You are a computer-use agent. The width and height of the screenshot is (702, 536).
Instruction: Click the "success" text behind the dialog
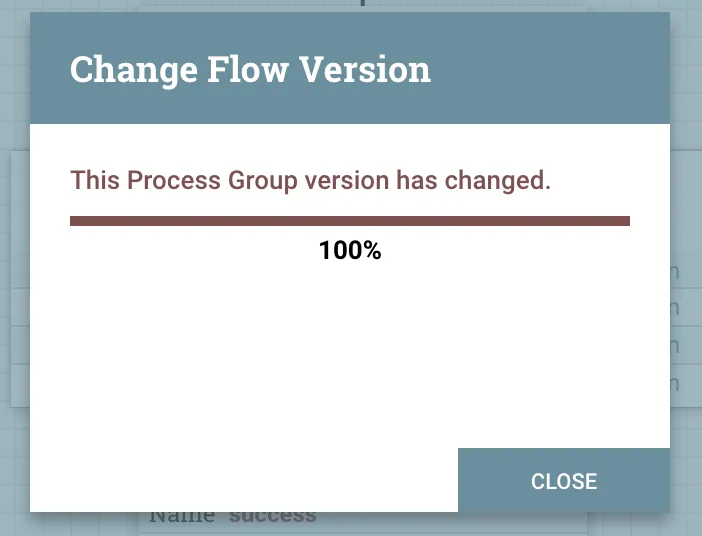pos(273,518)
